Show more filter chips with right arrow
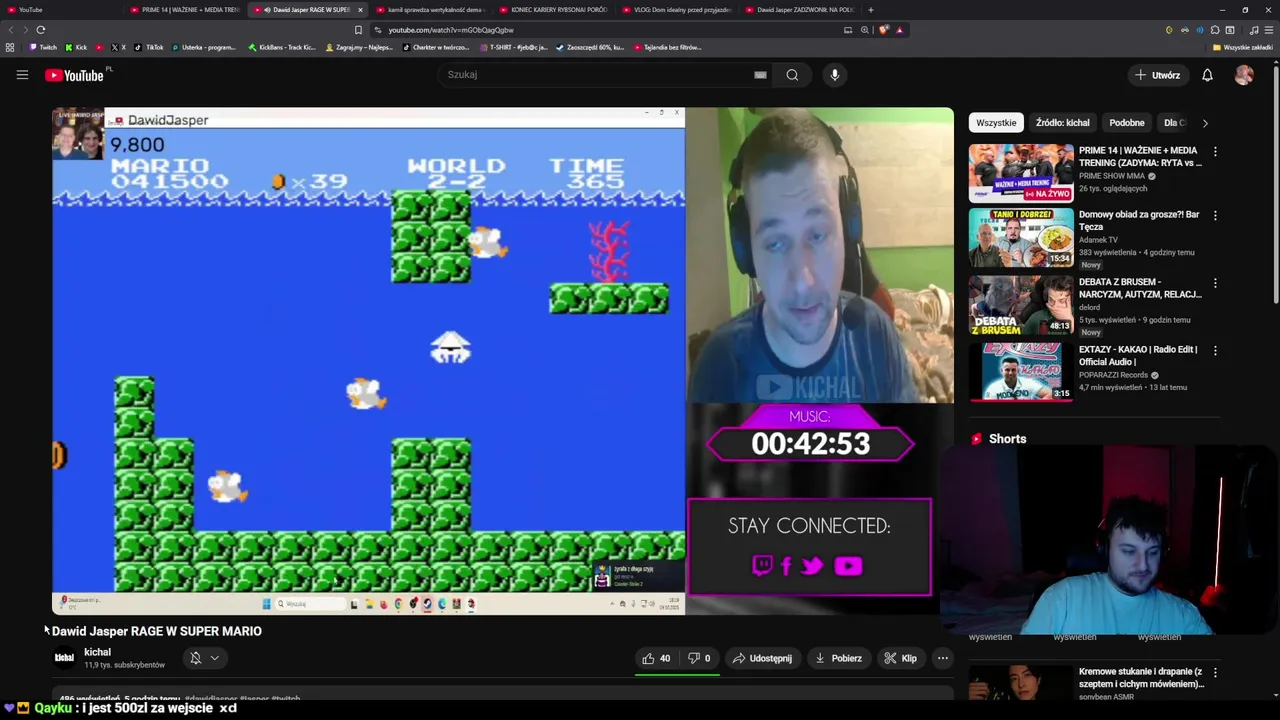1280x720 pixels. coord(1205,123)
